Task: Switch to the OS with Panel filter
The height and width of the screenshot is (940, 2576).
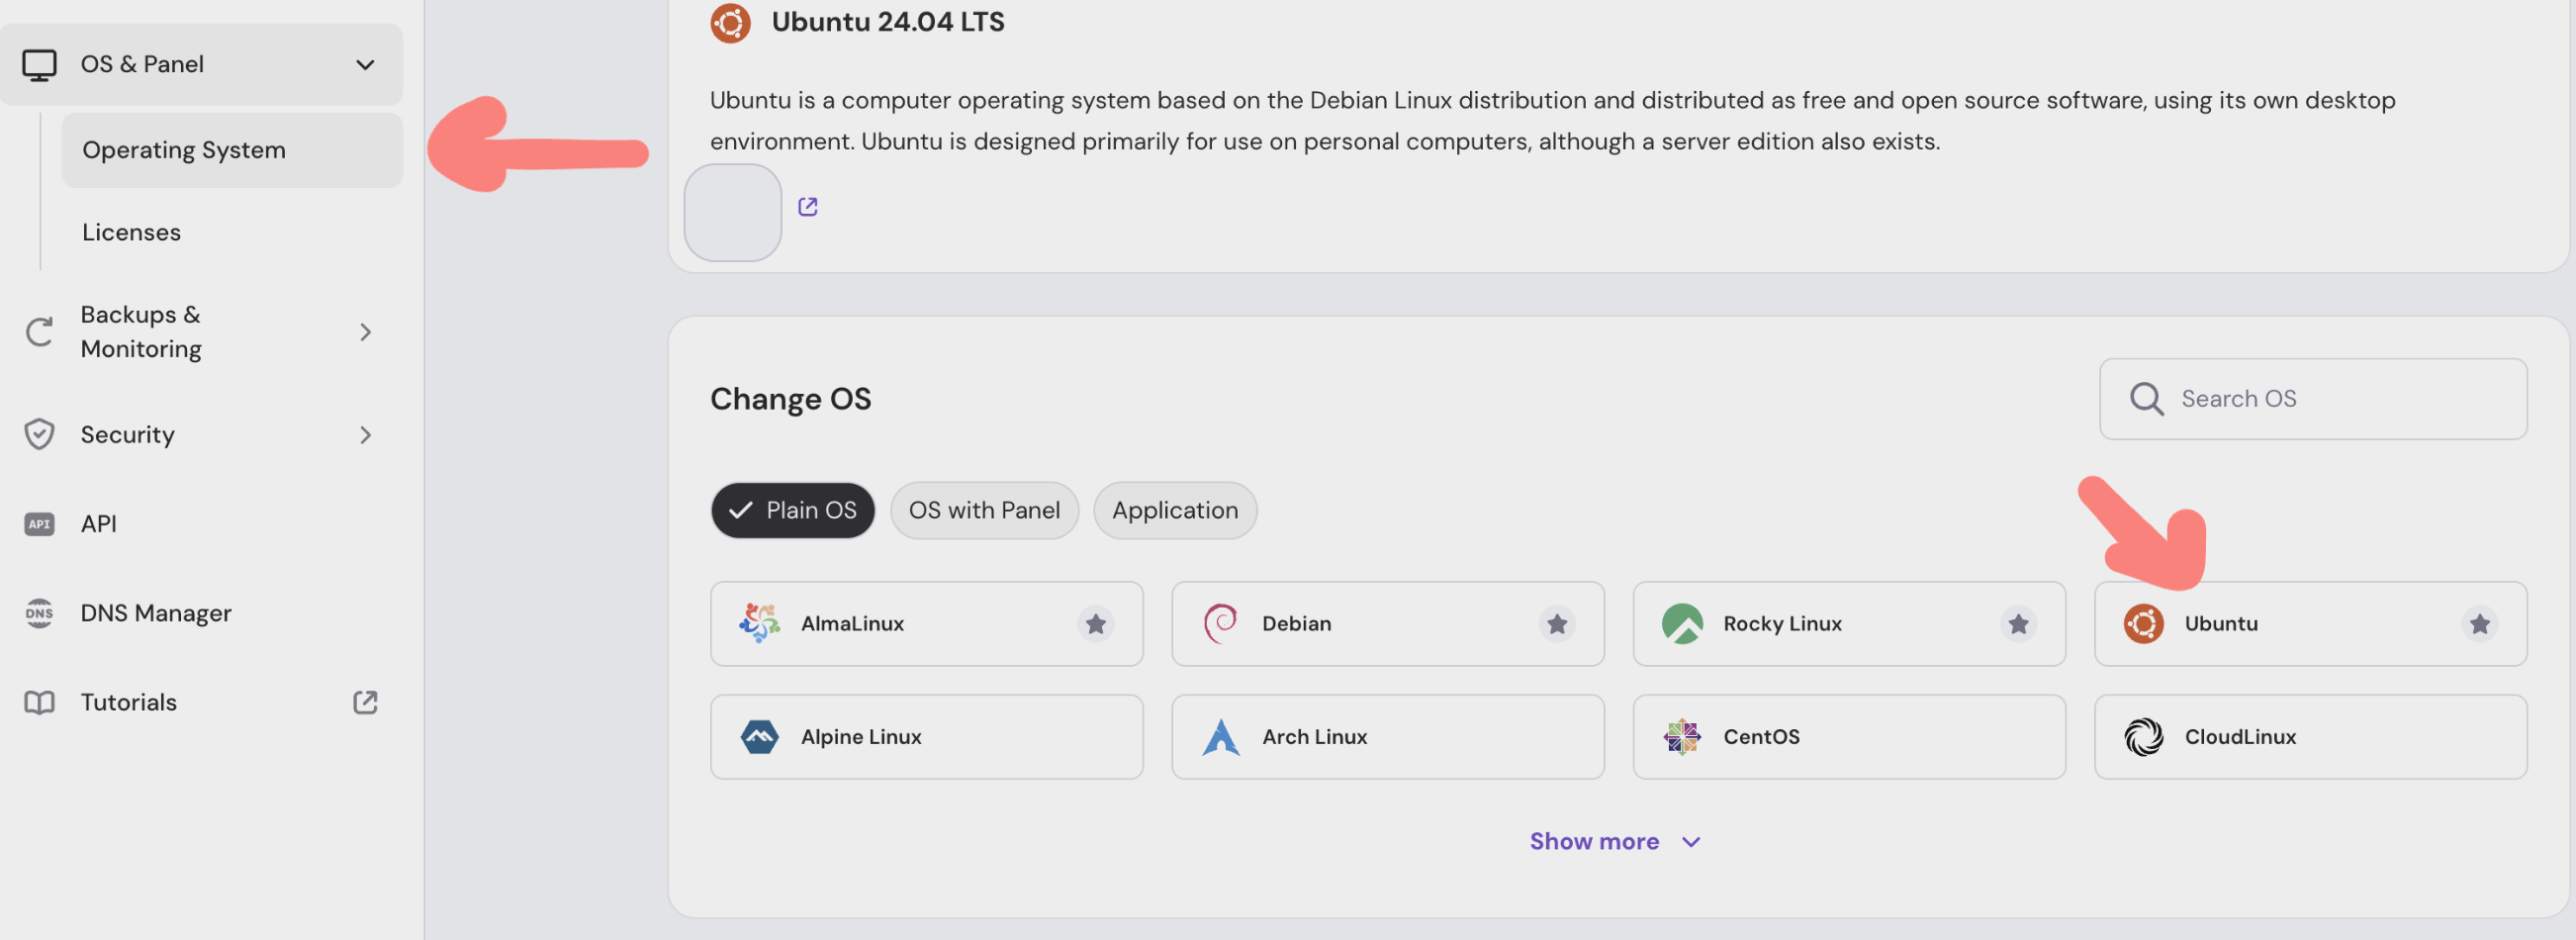Action: point(983,511)
